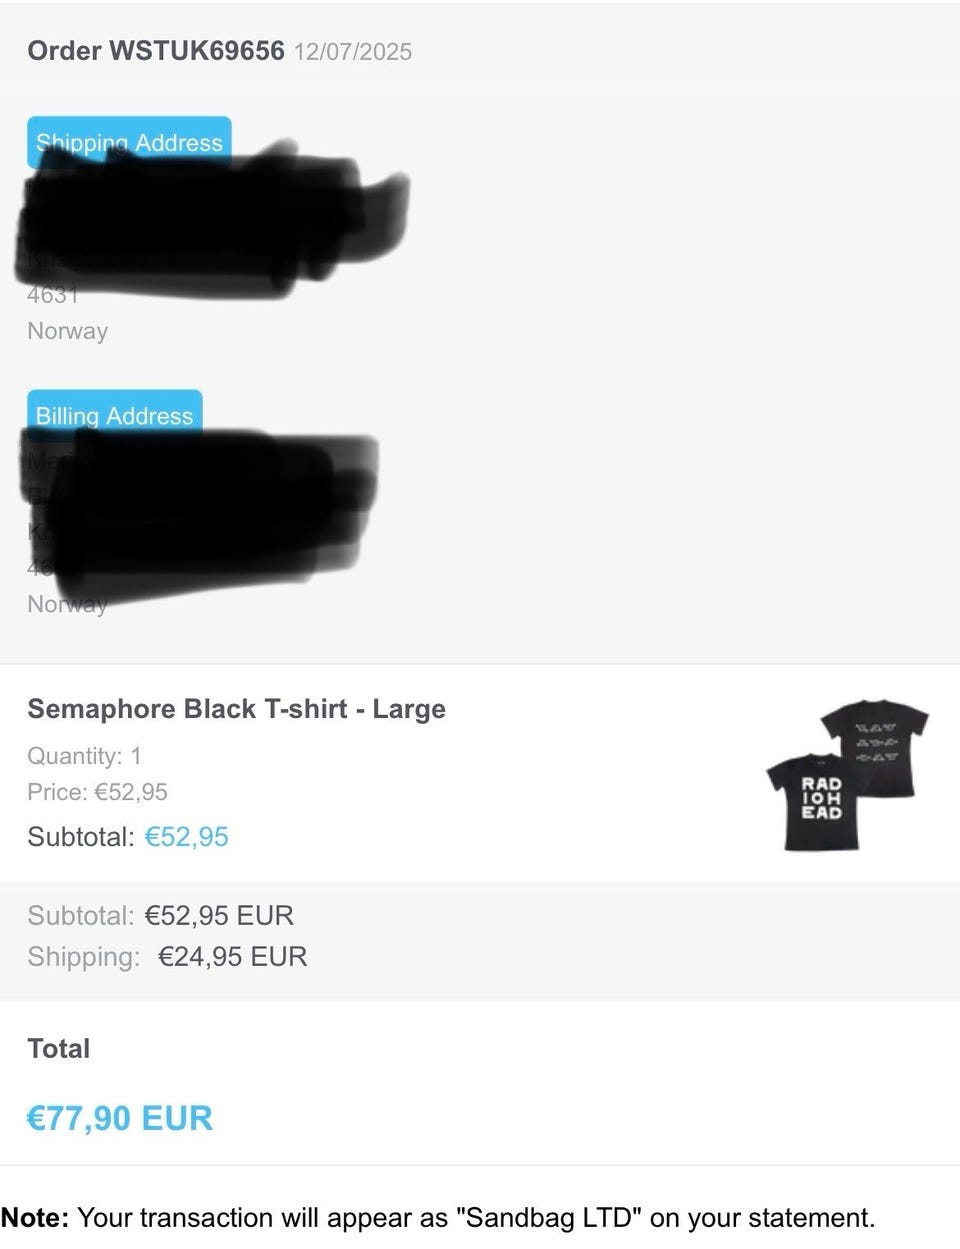Click Norway under the shipping address
Image resolution: width=960 pixels, height=1249 pixels.
pos(67,331)
